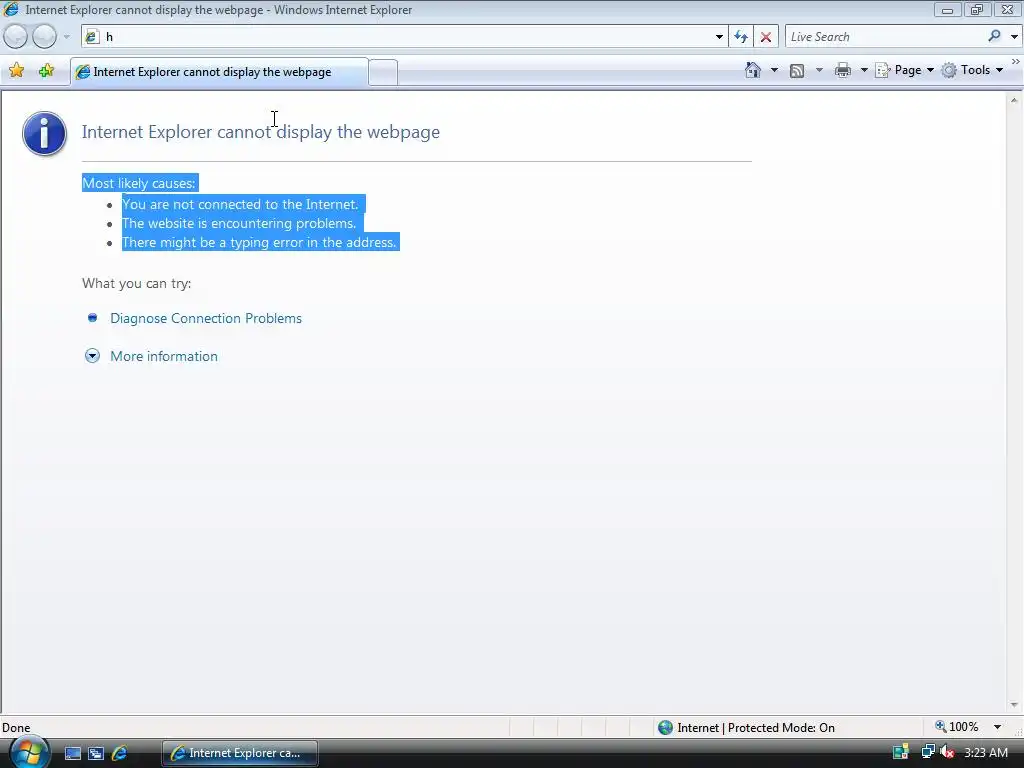1024x768 pixels.
Task: Expand the address bar history dropdown
Action: pos(719,37)
